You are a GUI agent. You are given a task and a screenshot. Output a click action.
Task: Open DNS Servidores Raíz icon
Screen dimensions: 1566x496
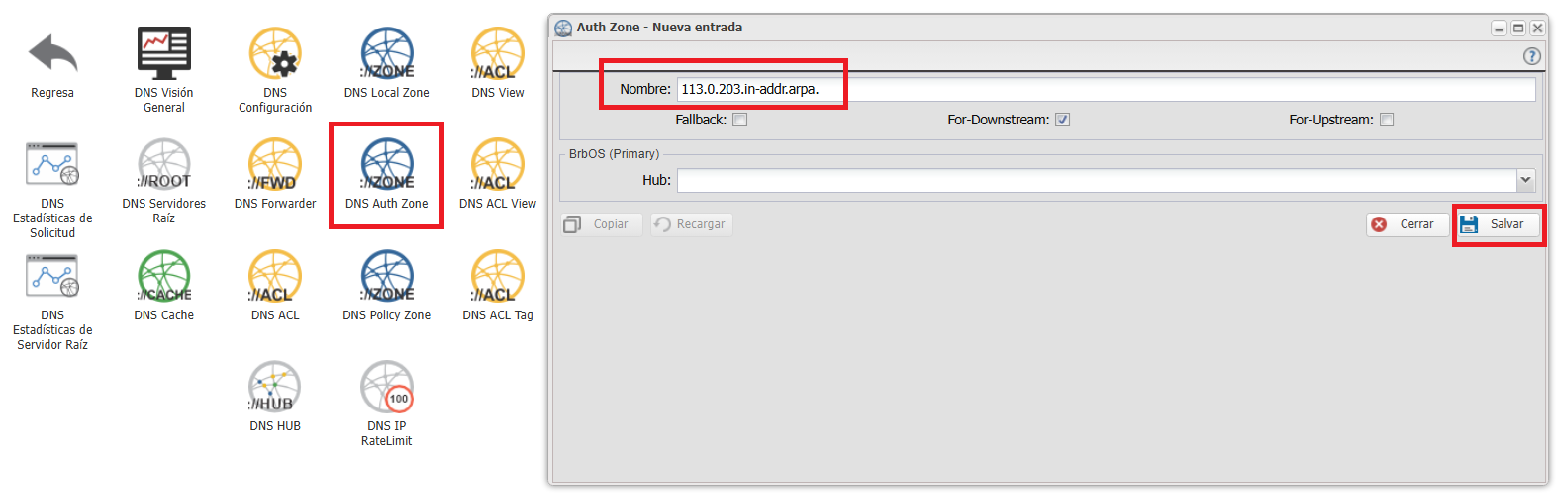pyautogui.click(x=164, y=165)
